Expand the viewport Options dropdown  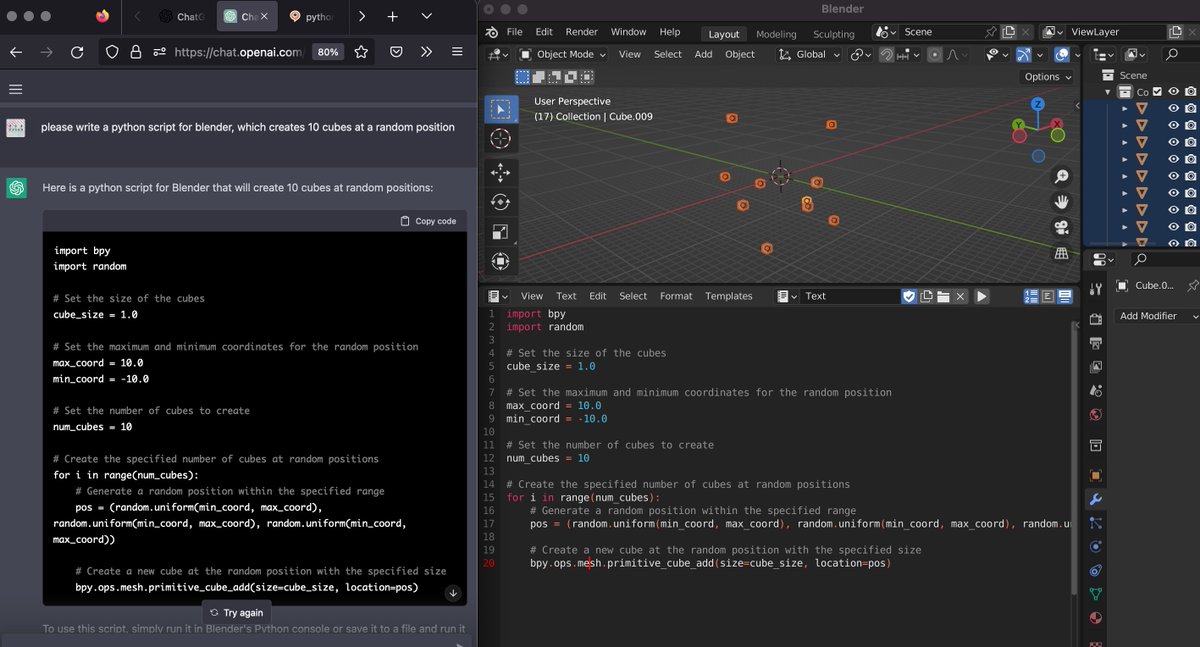(1047, 76)
